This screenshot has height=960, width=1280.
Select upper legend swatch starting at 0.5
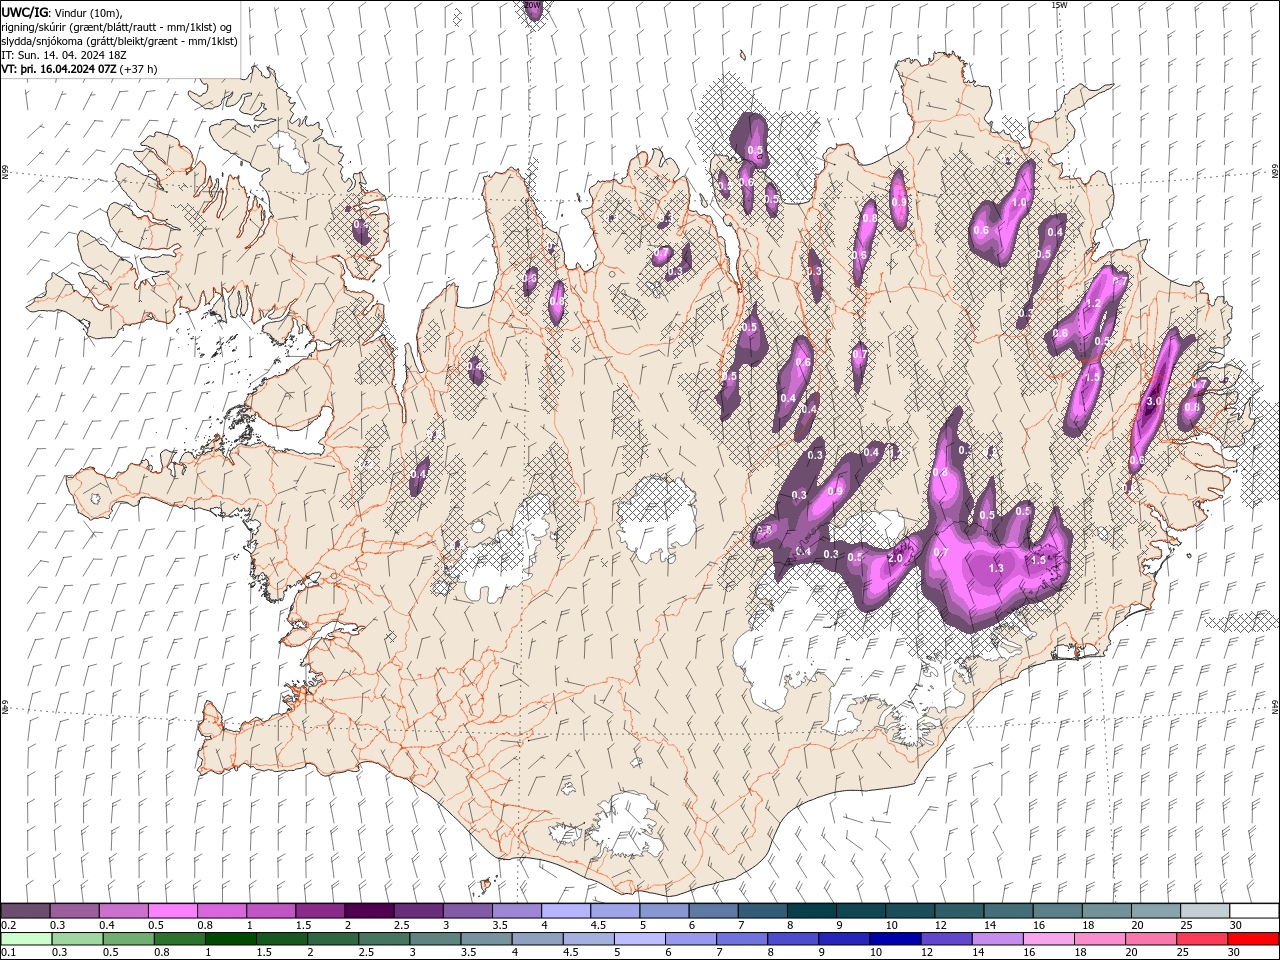click(172, 910)
